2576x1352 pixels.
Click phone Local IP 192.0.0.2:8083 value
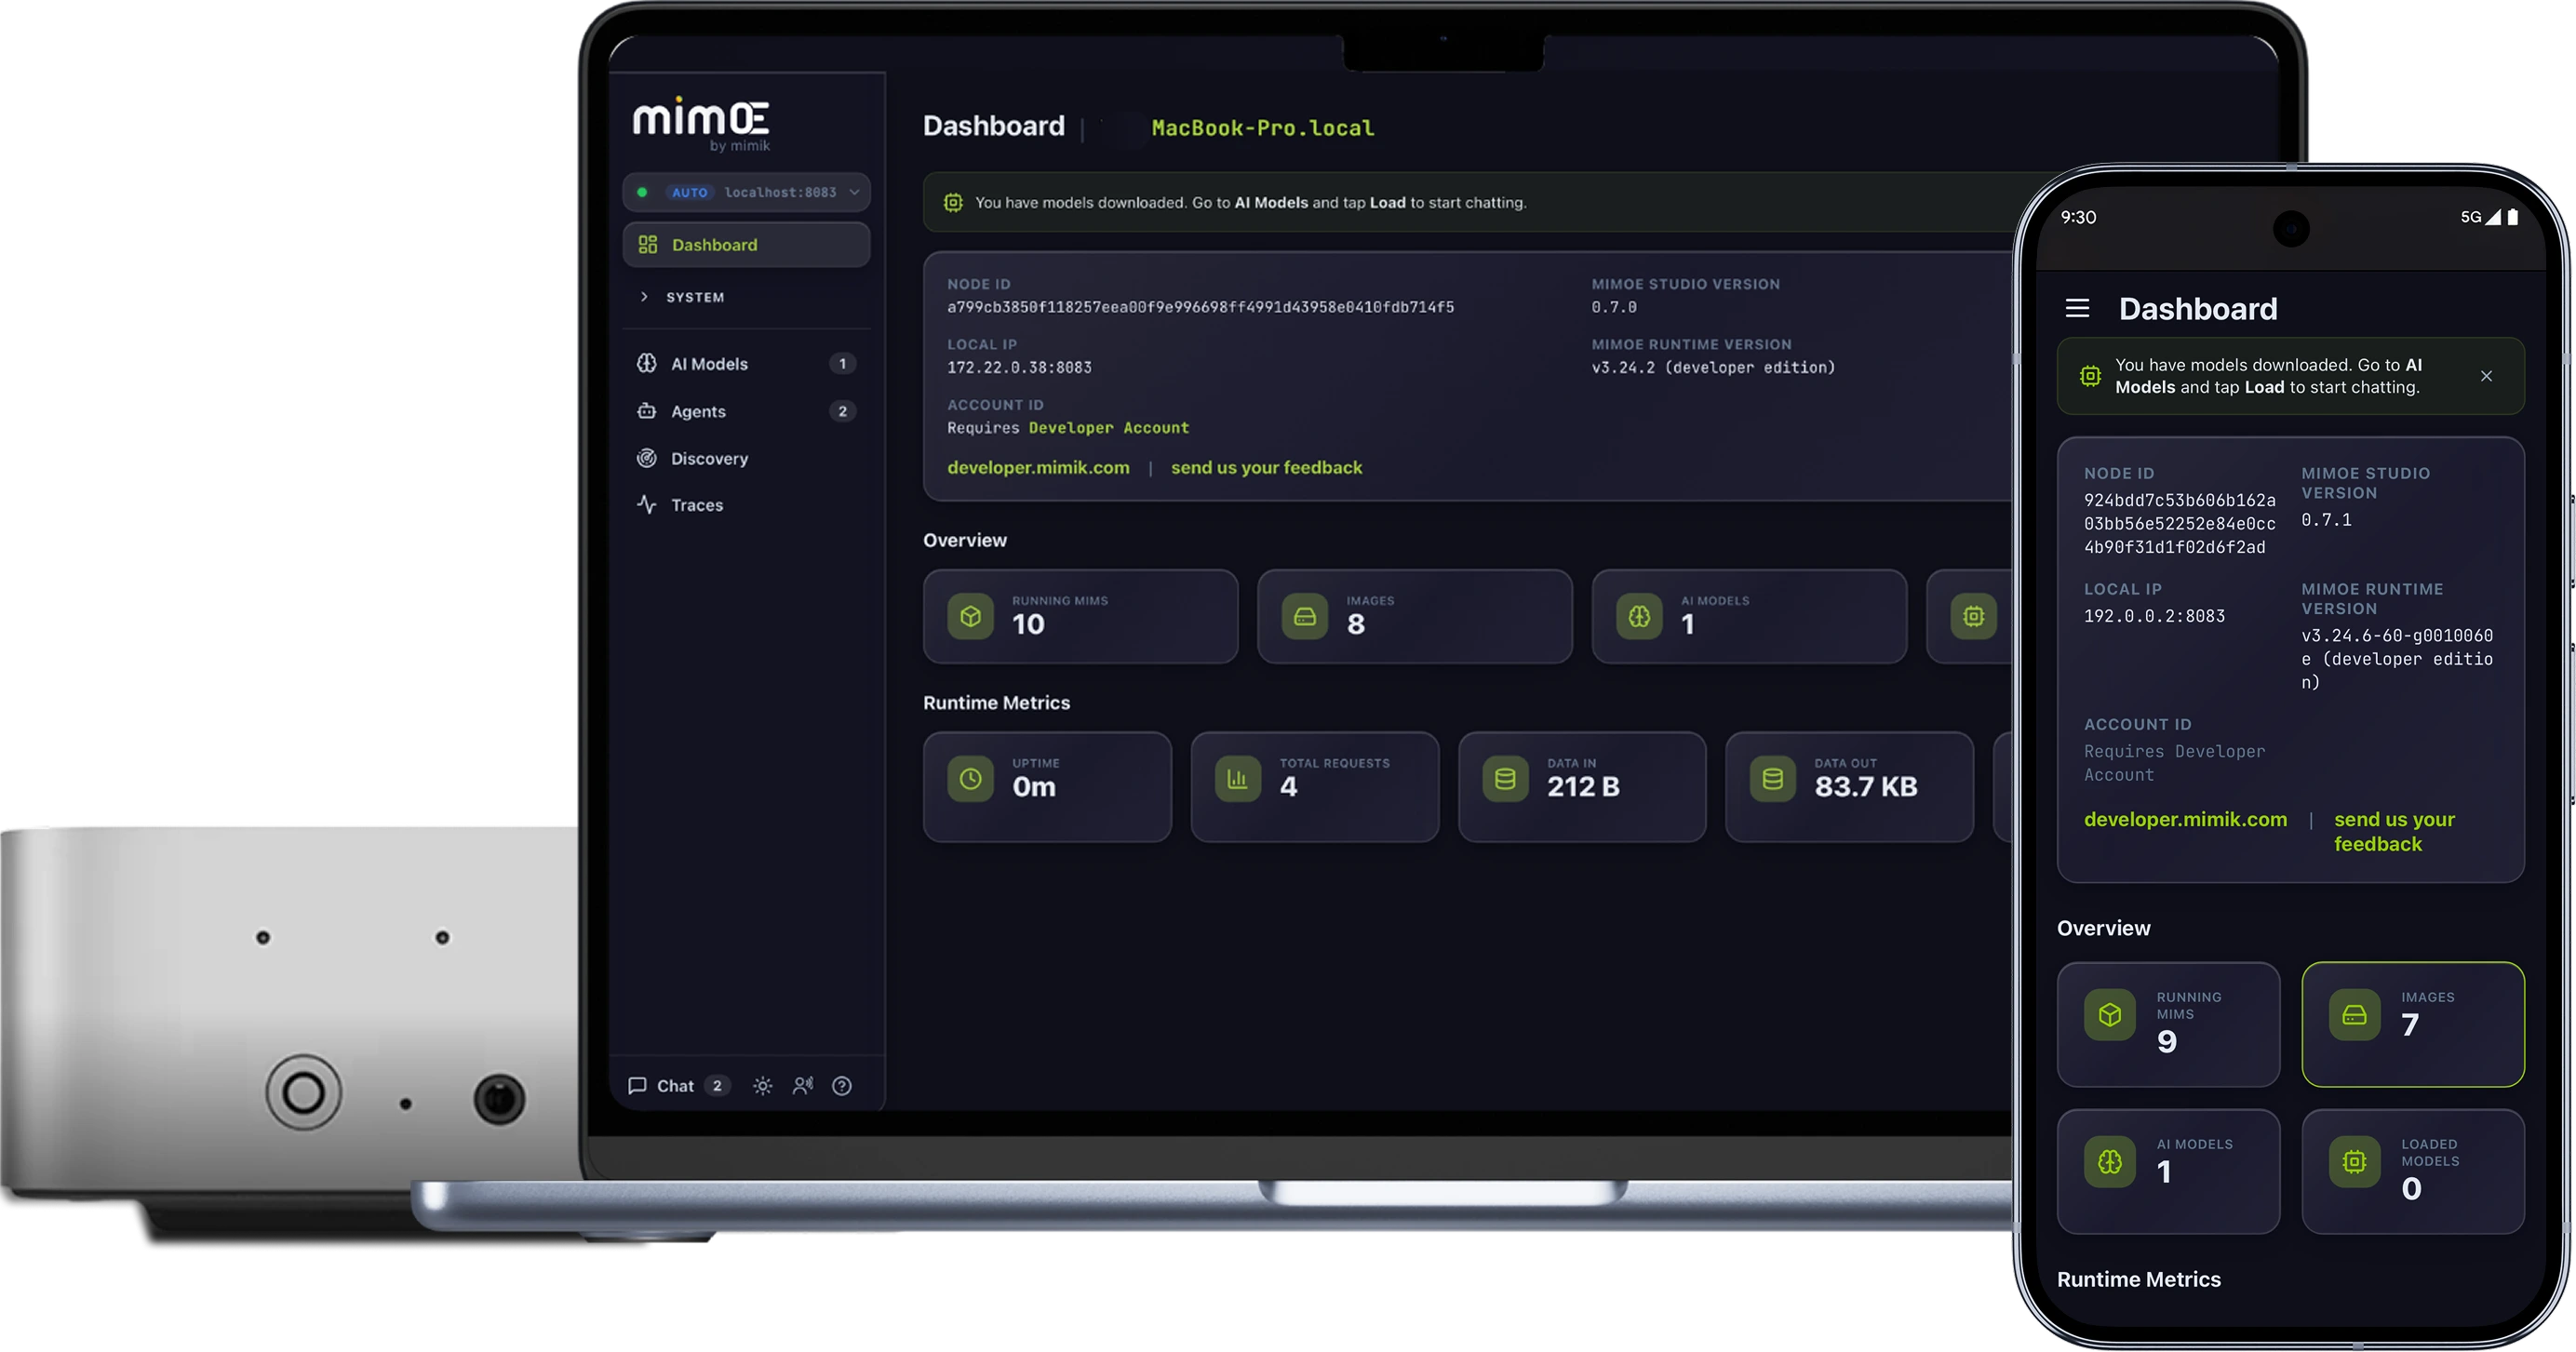pyautogui.click(x=2154, y=616)
